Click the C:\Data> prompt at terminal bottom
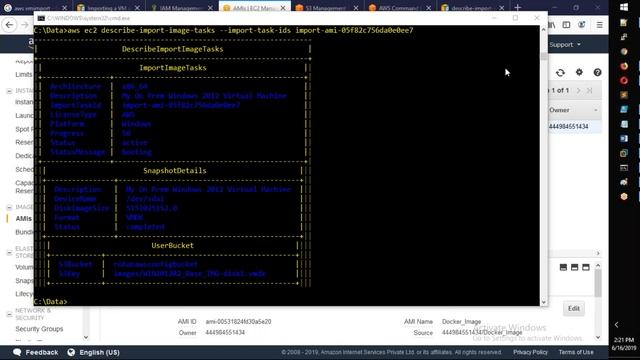Screen dimensions: 640x360 click(x=50, y=302)
